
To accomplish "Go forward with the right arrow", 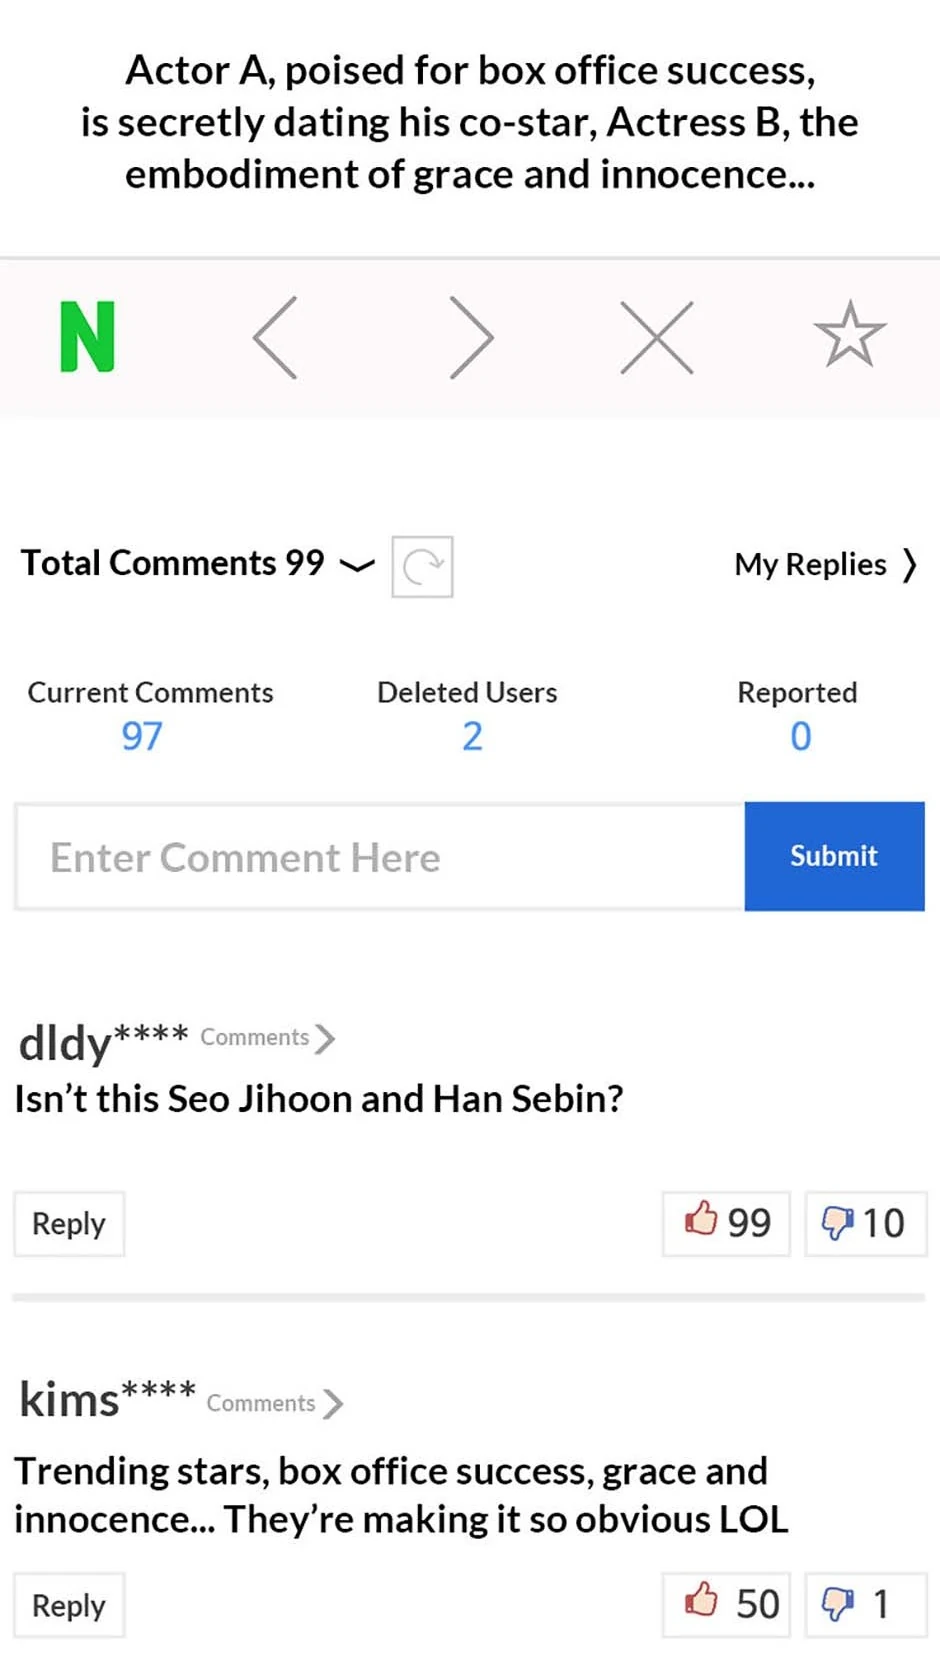I will (x=471, y=337).
